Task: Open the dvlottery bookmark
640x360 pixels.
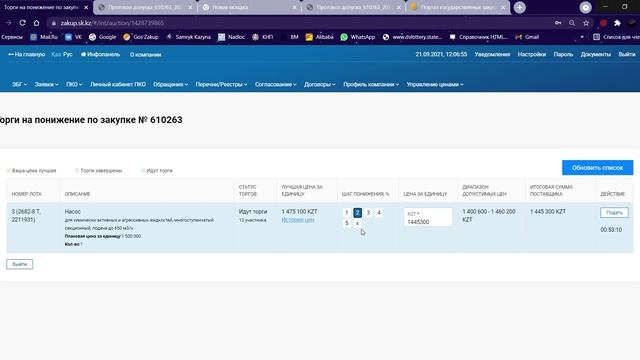Action: click(x=412, y=37)
